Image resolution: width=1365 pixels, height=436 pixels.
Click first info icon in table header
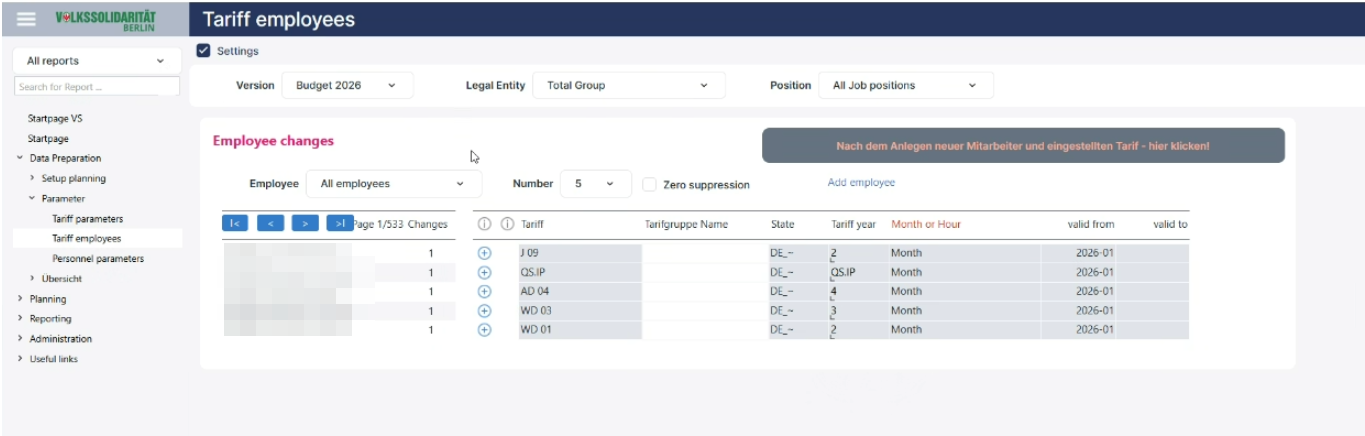pos(485,224)
